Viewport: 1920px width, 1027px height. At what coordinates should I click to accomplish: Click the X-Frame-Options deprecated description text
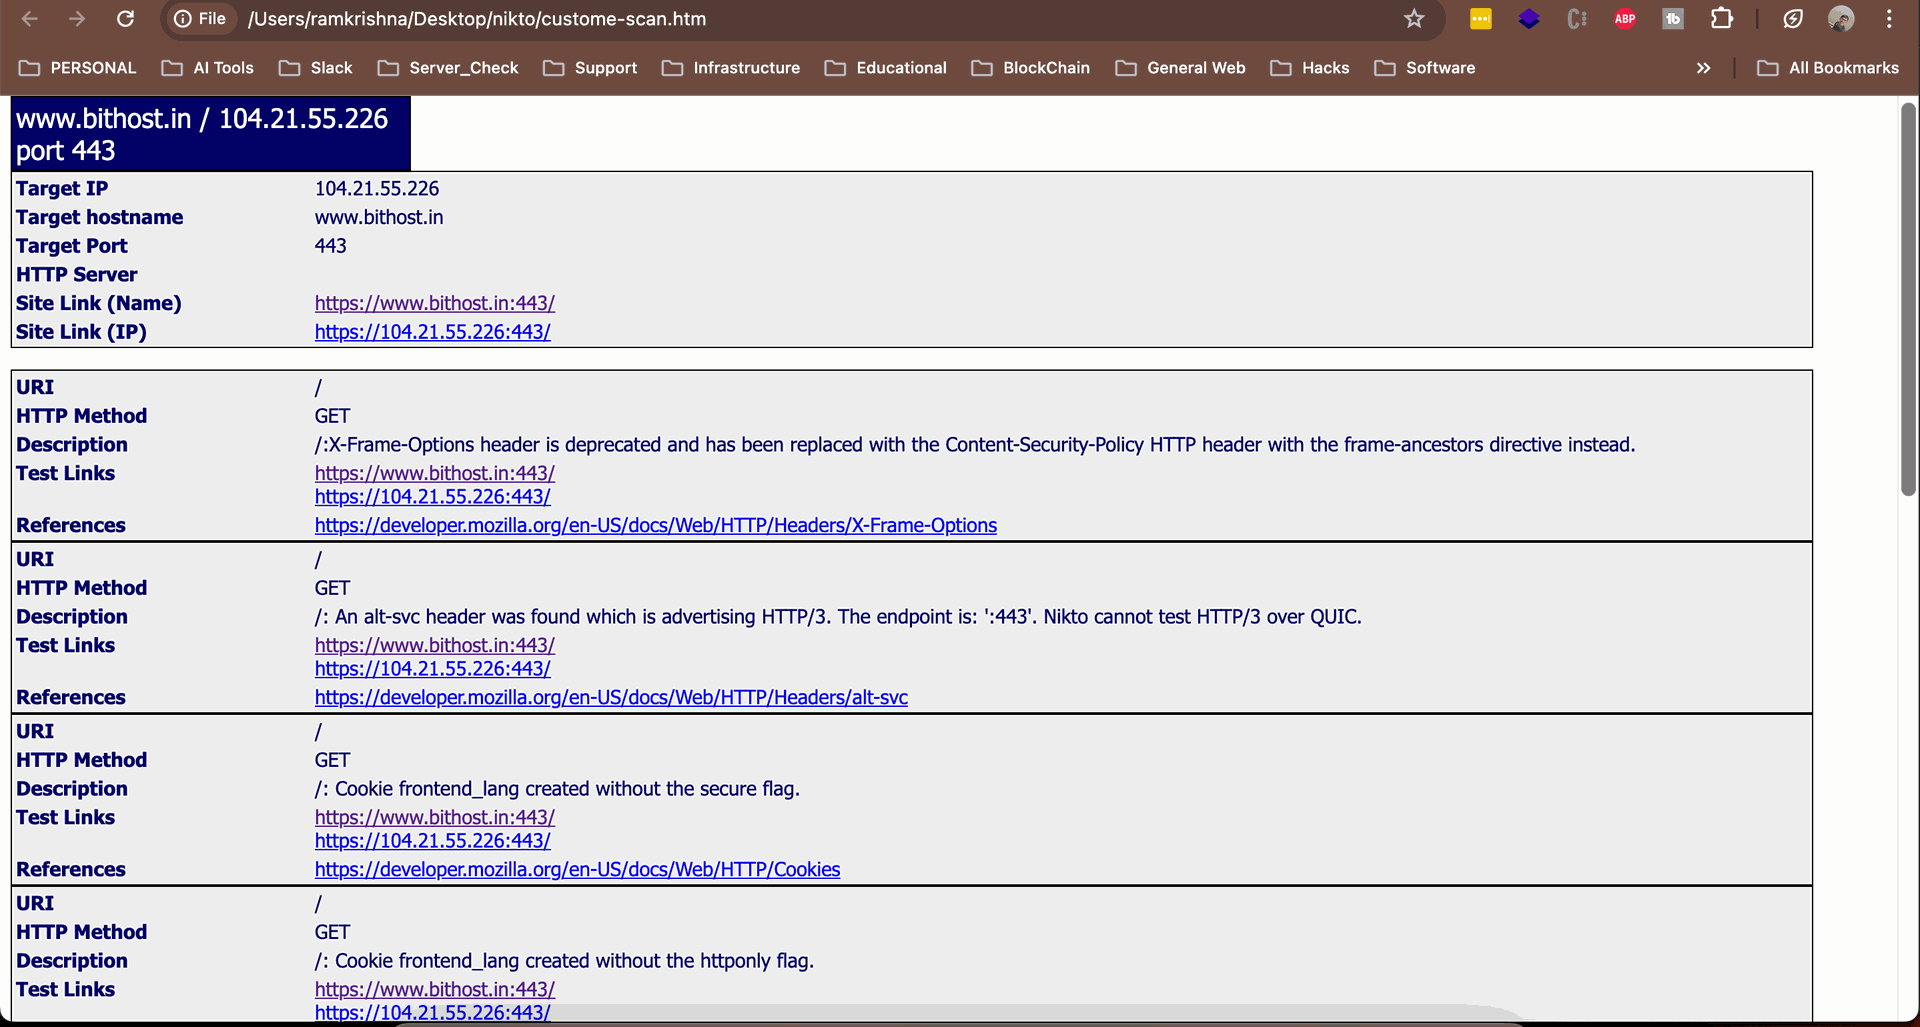tap(975, 445)
